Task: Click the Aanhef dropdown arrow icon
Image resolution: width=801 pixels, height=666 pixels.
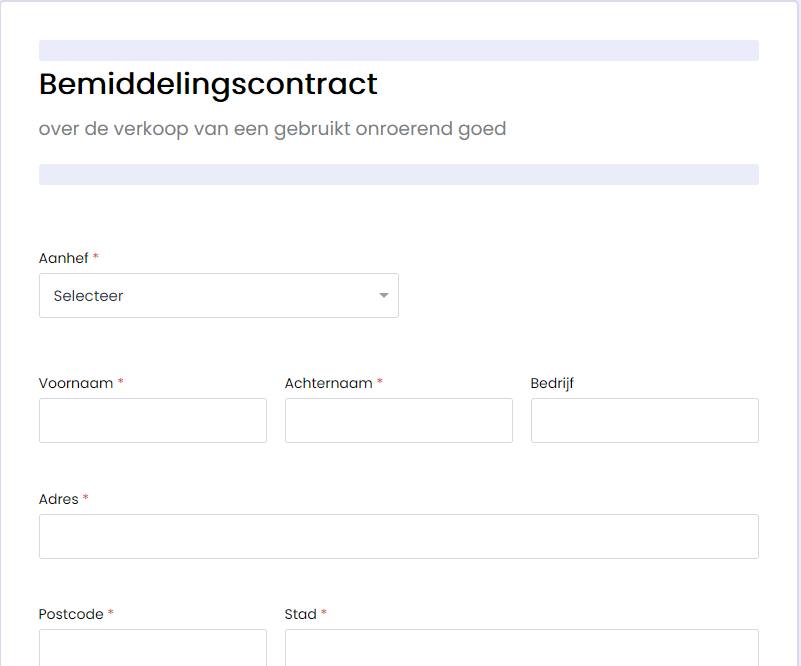Action: 384,295
